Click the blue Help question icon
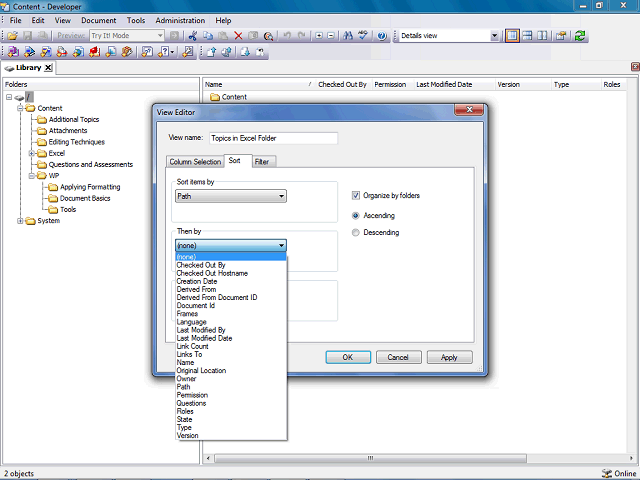The image size is (640, 480). click(x=382, y=36)
